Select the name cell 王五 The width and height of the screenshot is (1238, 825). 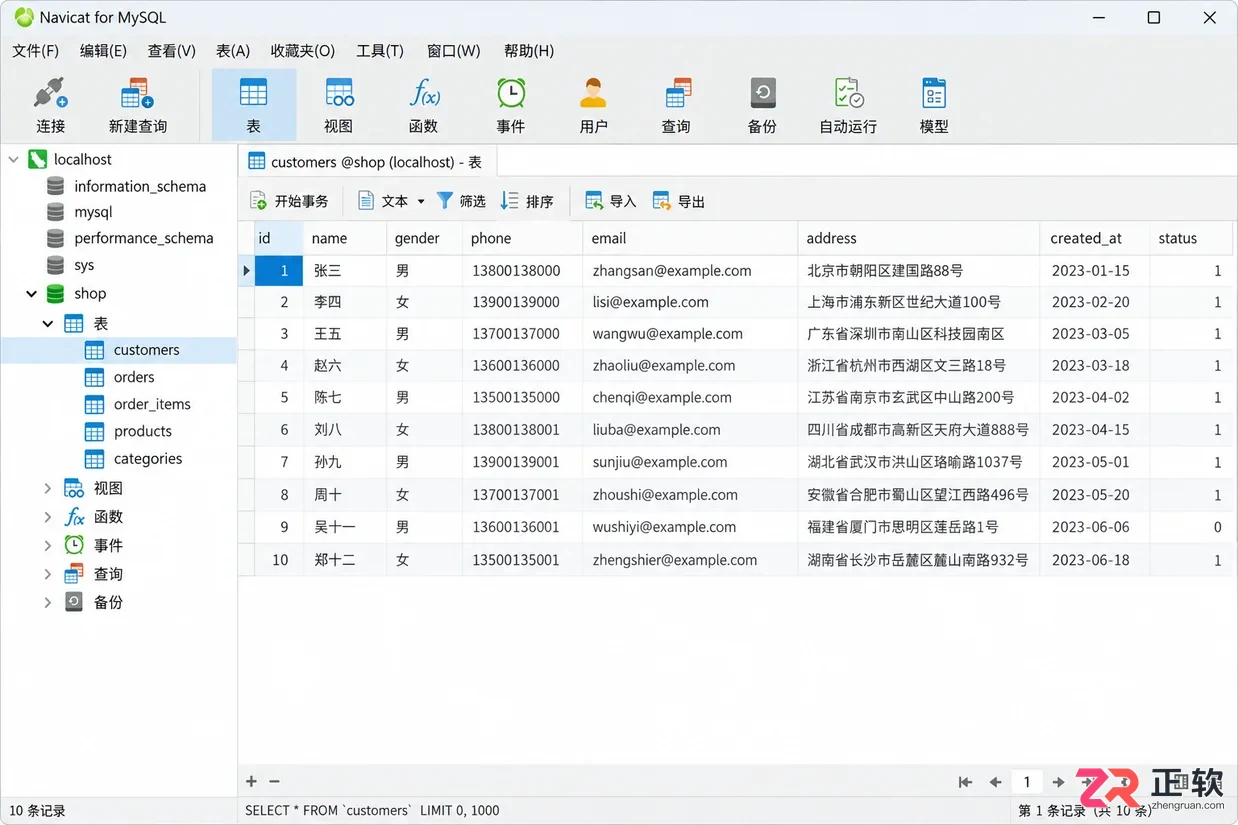point(345,334)
